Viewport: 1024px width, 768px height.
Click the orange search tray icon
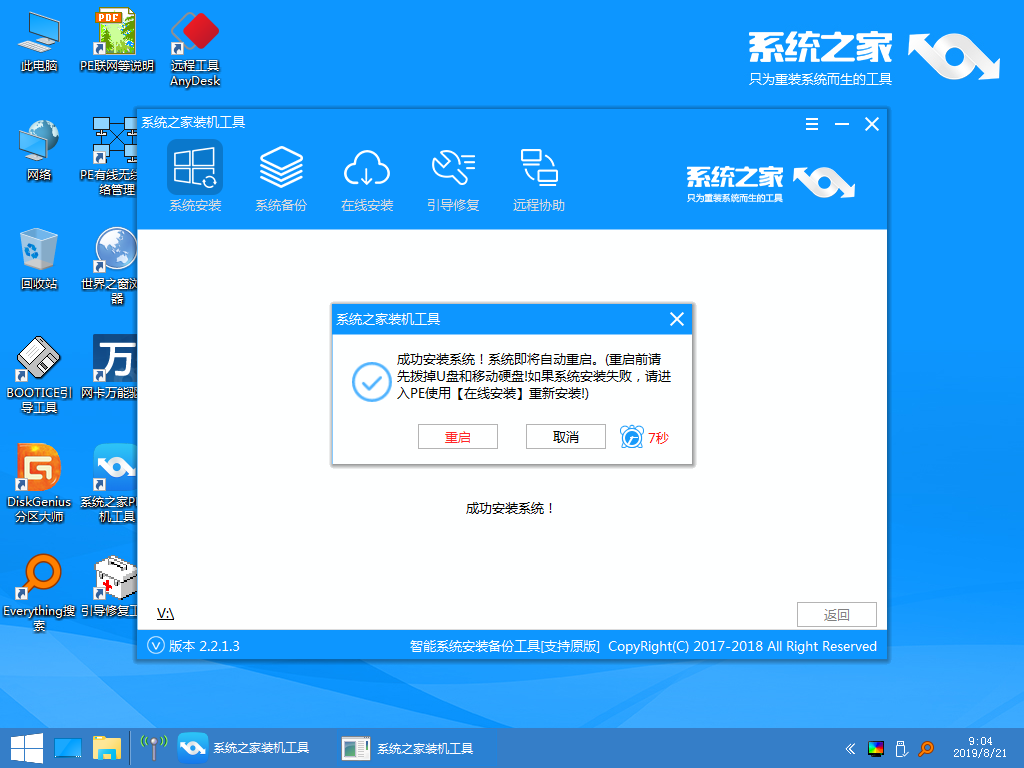pos(926,748)
